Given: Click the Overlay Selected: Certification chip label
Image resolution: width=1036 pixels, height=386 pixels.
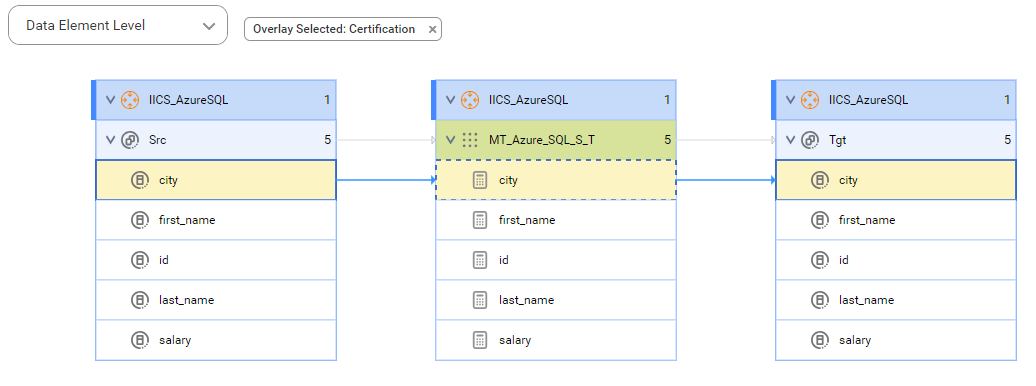Looking at the screenshot, I should 334,29.
